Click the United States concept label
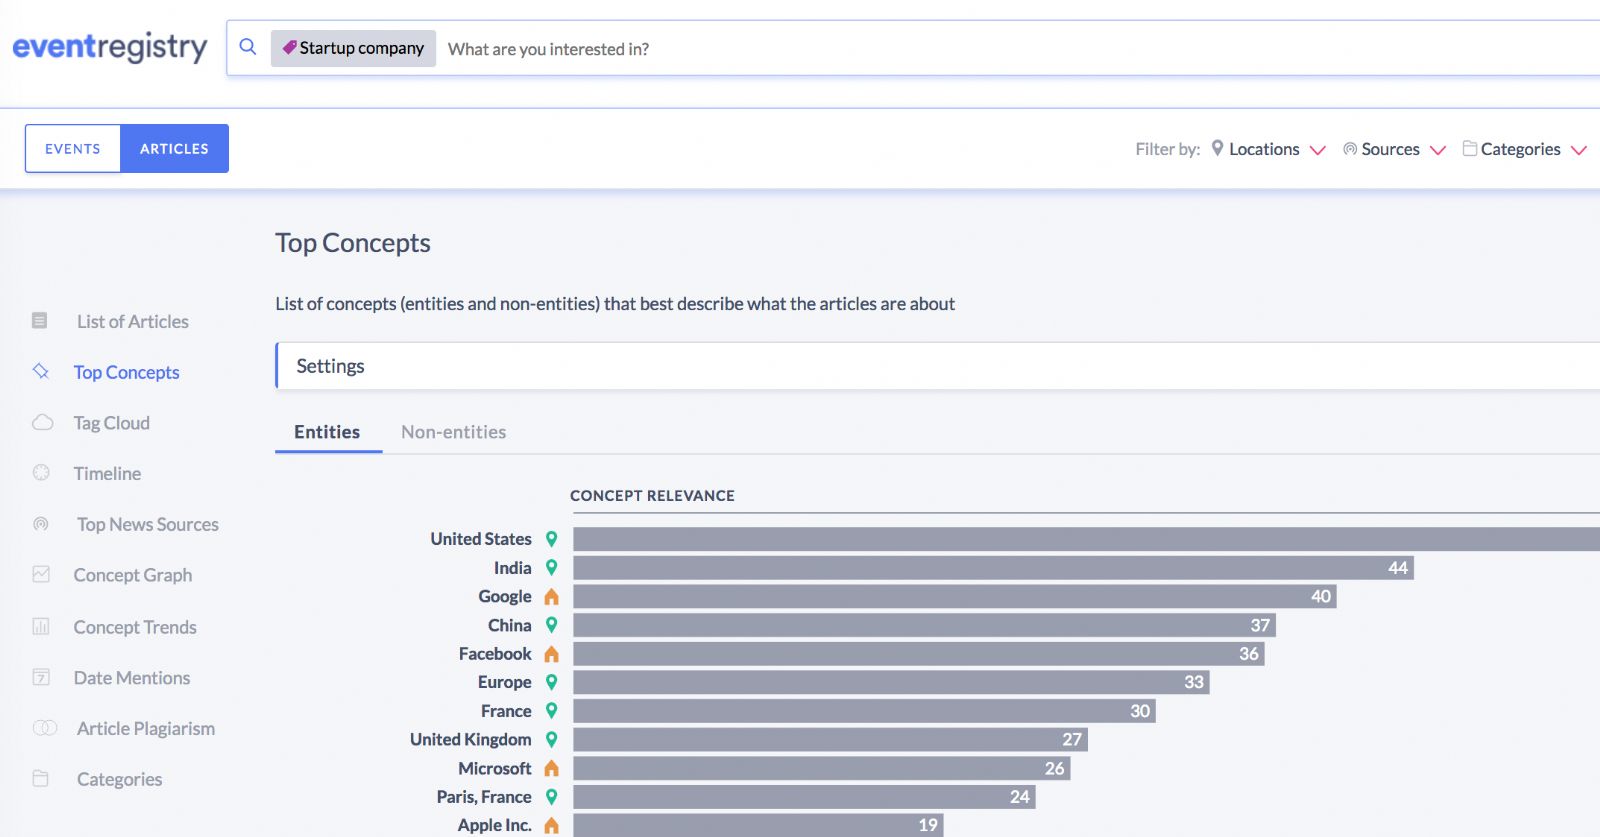Image resolution: width=1600 pixels, height=837 pixels. pos(481,539)
